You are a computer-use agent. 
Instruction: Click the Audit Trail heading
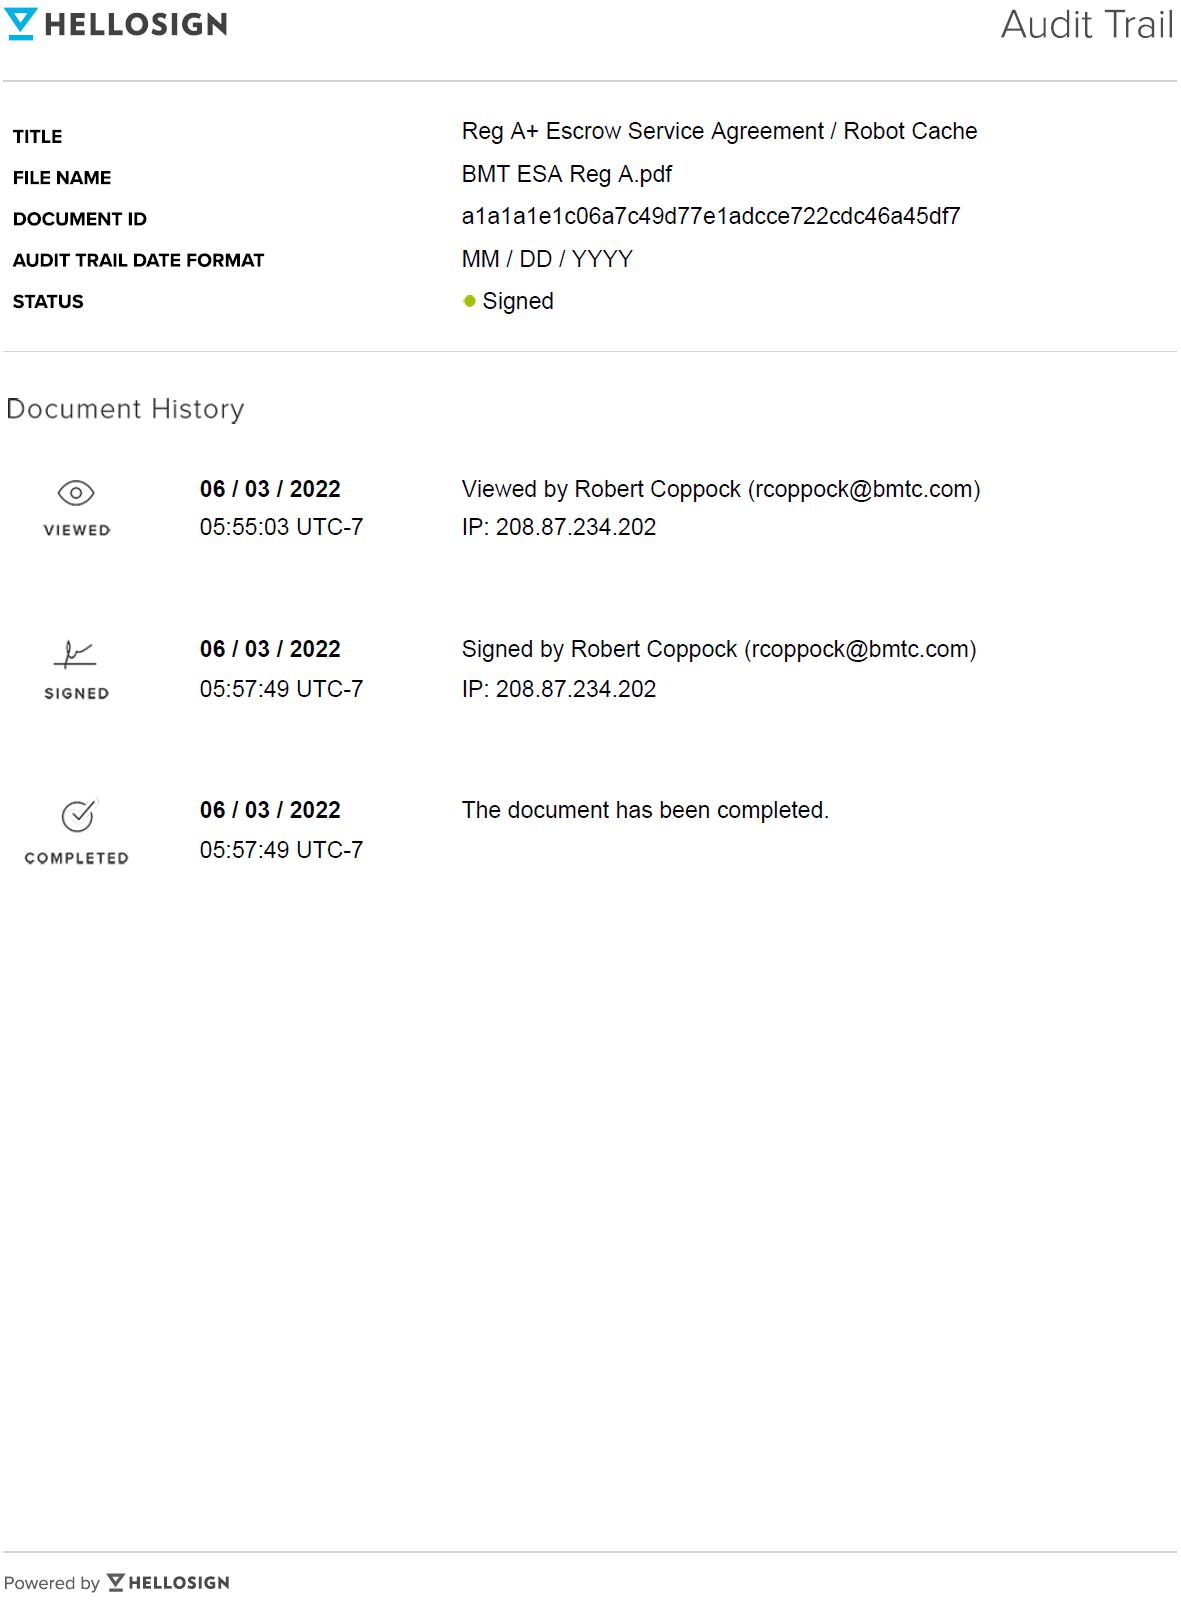click(x=1087, y=25)
